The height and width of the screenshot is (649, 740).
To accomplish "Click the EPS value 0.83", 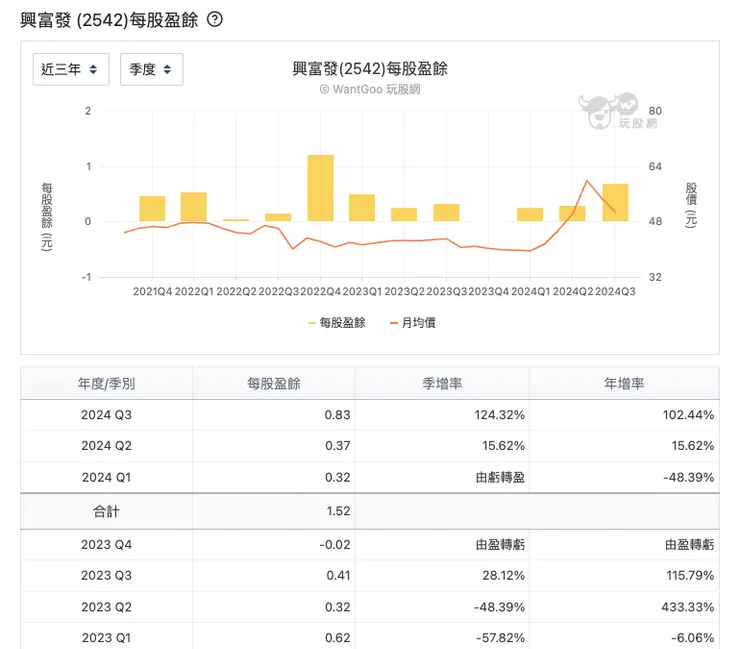I will pyautogui.click(x=337, y=415).
